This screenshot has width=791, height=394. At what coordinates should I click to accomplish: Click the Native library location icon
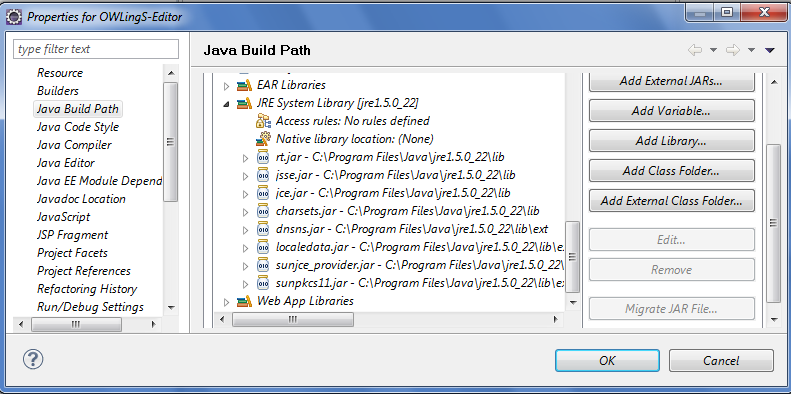coord(263,139)
